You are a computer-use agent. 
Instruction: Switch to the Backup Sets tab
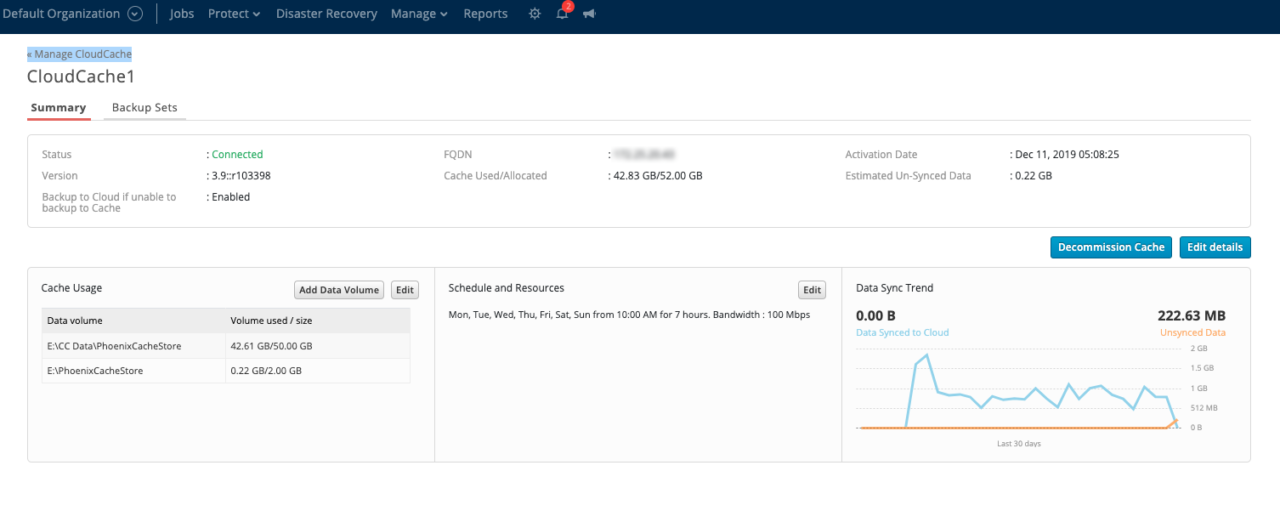[144, 108]
